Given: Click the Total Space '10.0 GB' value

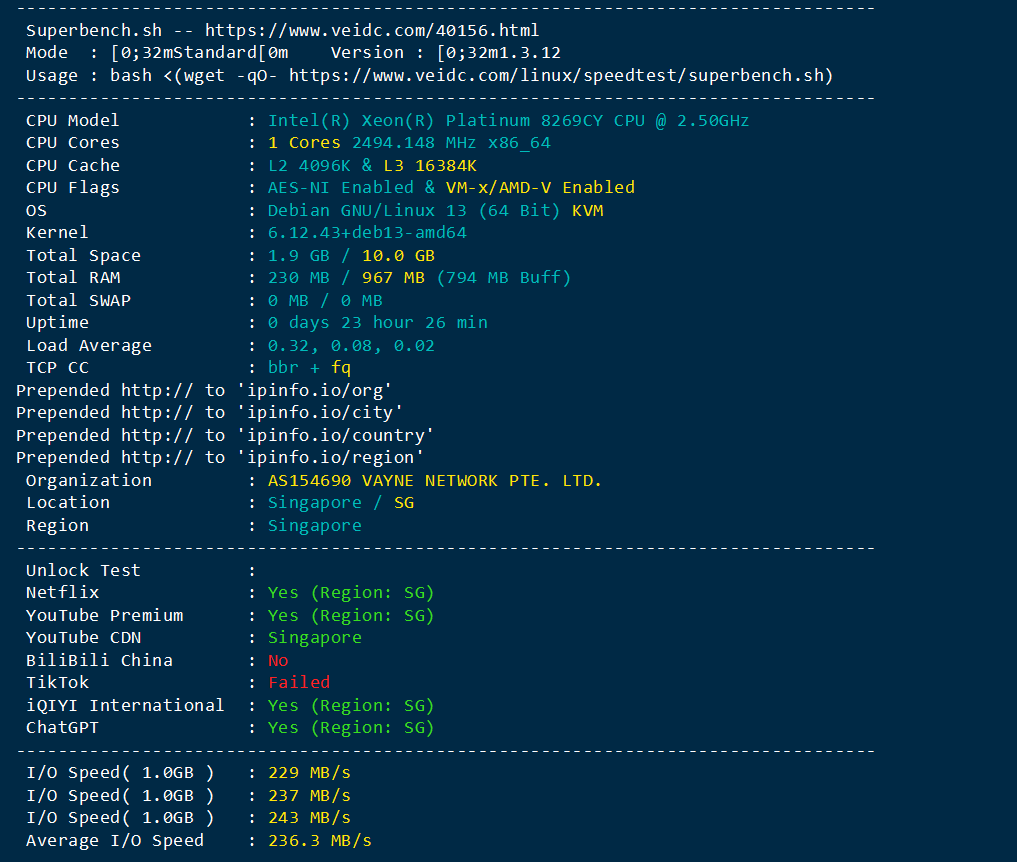Looking at the screenshot, I should 398,256.
